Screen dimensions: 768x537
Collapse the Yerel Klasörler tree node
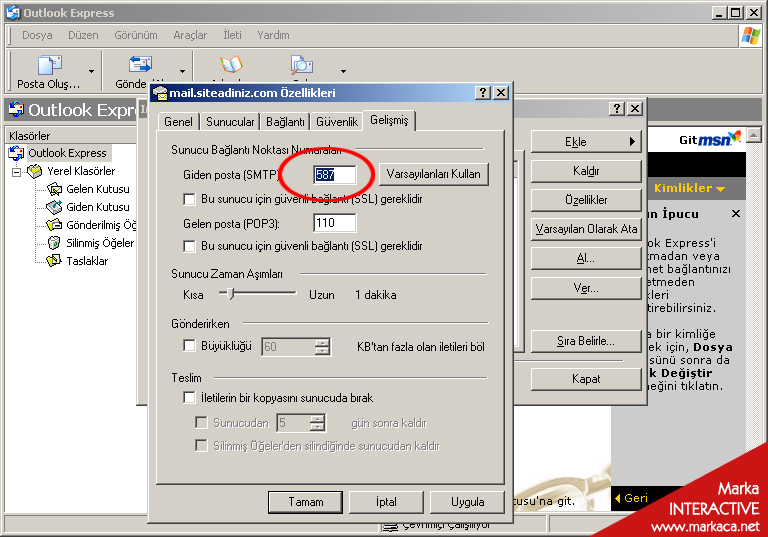coord(17,172)
